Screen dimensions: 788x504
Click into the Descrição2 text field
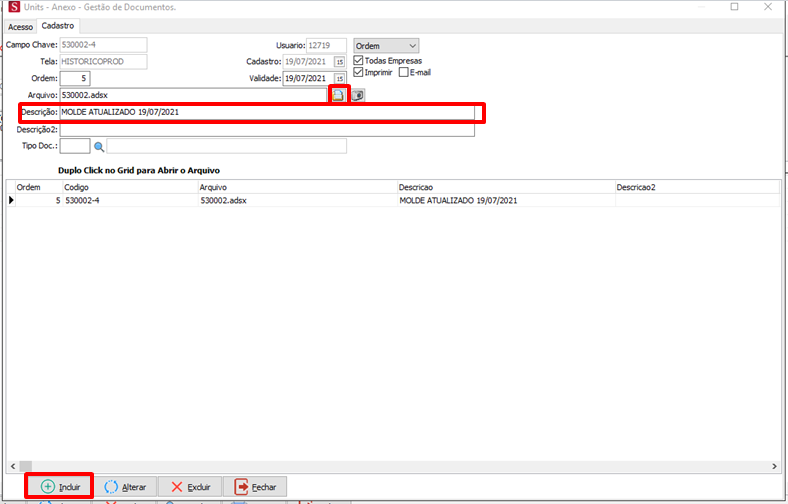tap(266, 129)
